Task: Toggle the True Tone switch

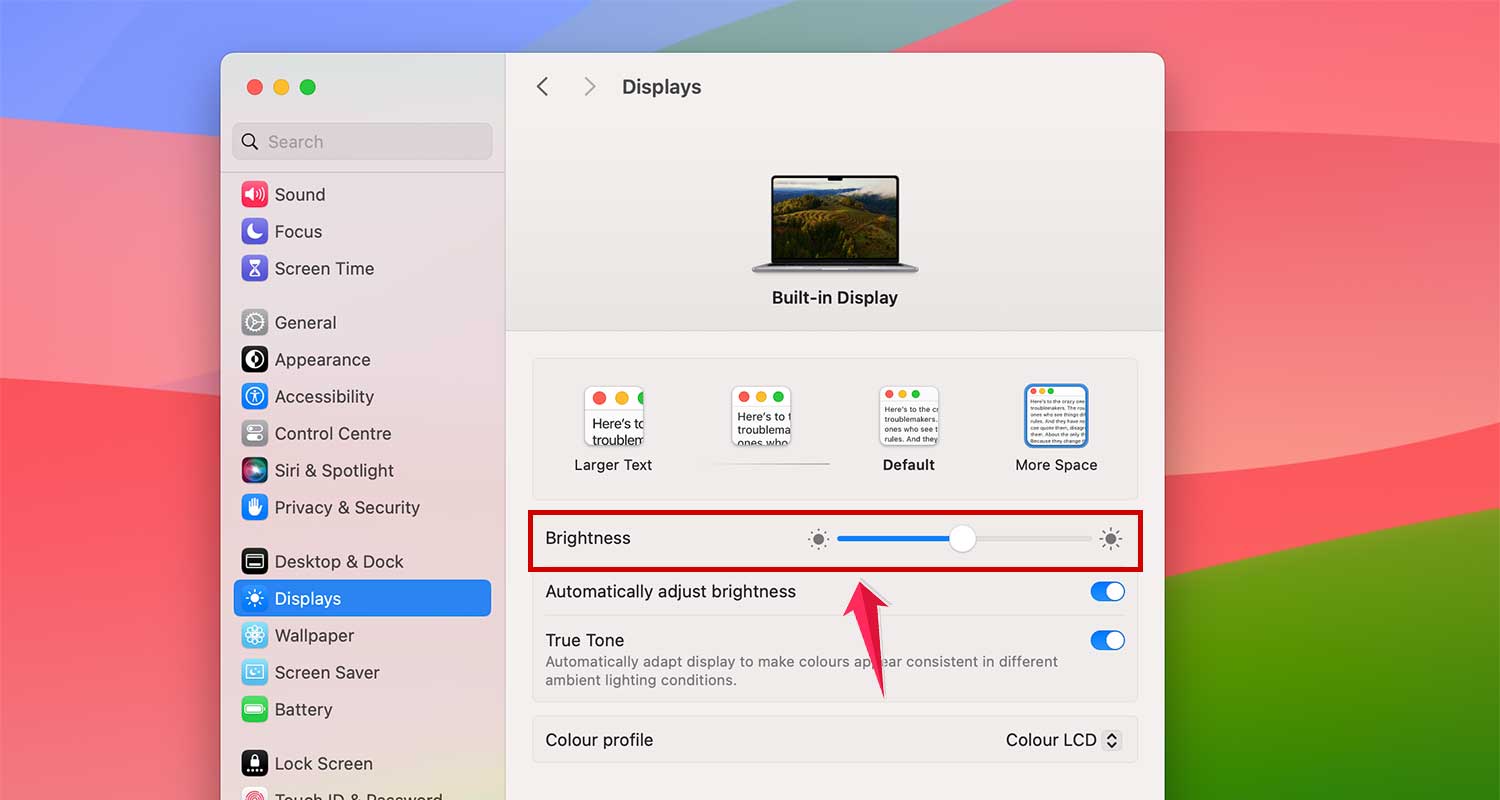Action: click(x=1107, y=640)
